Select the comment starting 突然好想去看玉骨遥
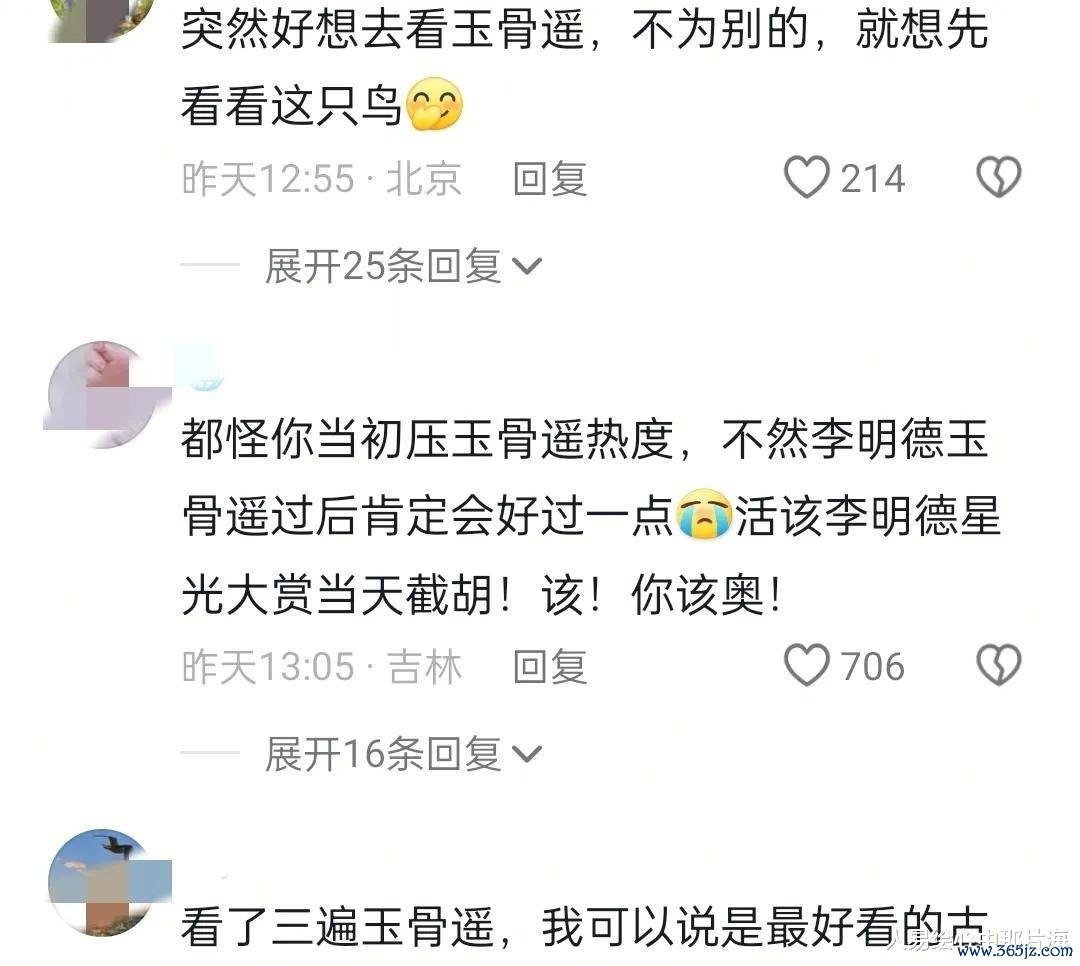The width and height of the screenshot is (1080, 966). (x=584, y=68)
